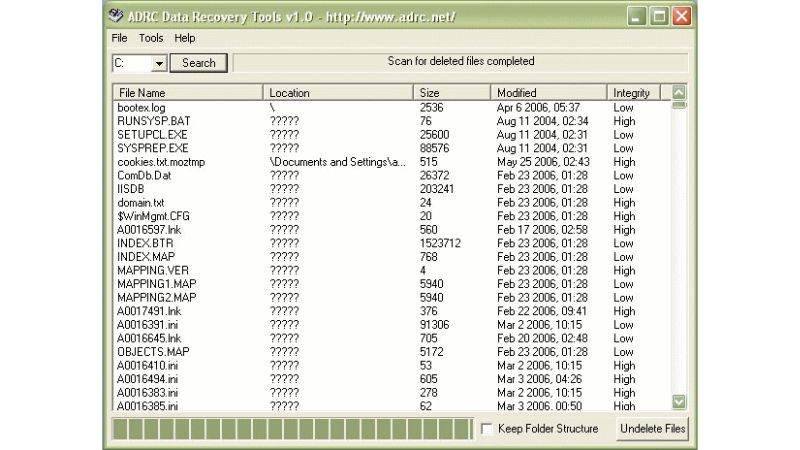Select ComDb.Dat file entry
The width and height of the screenshot is (800, 450).
click(x=392, y=176)
